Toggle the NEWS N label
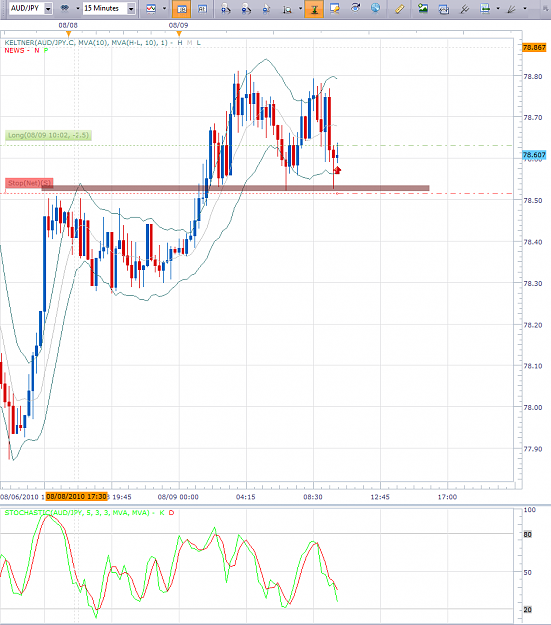 [37, 50]
